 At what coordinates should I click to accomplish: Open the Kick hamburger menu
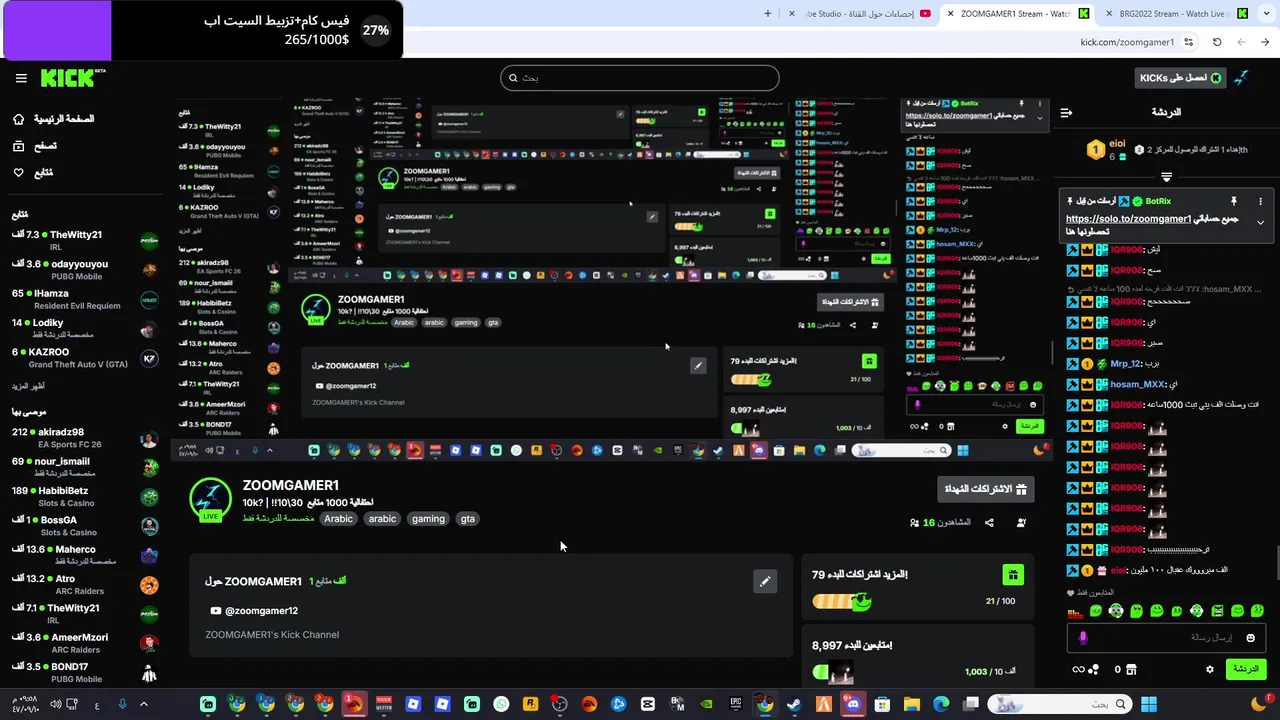(x=21, y=78)
